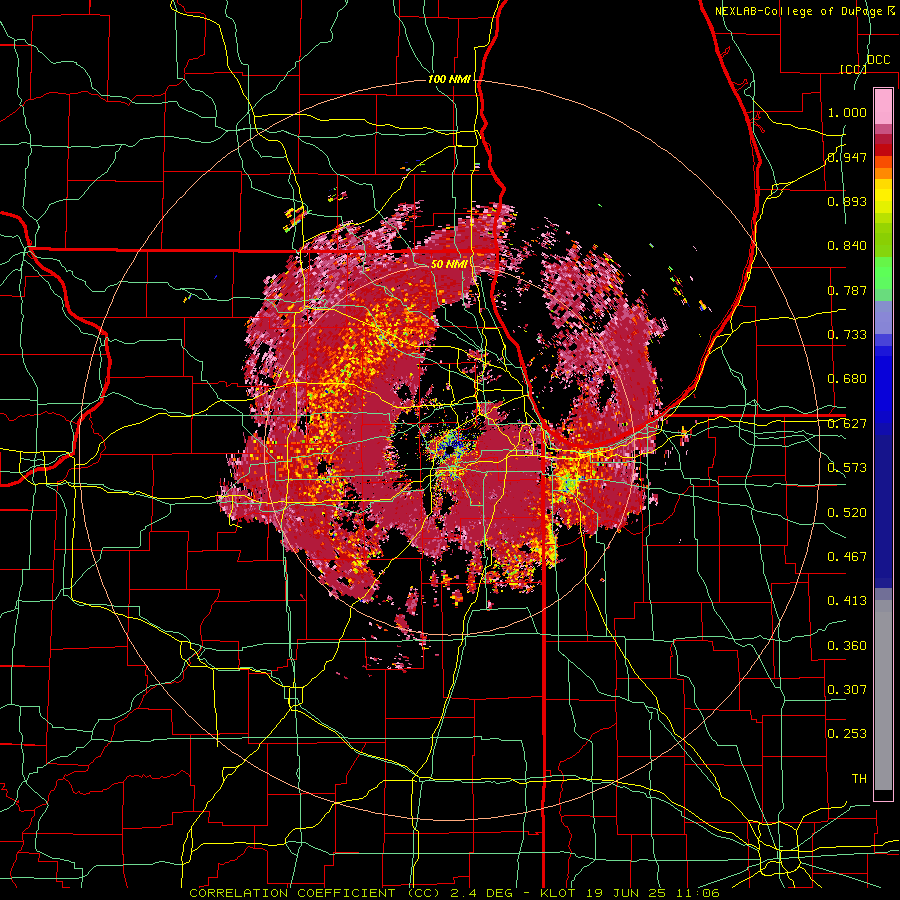Image resolution: width=900 pixels, height=900 pixels.
Task: Click the 0.413 scale label
Action: [x=847, y=601]
